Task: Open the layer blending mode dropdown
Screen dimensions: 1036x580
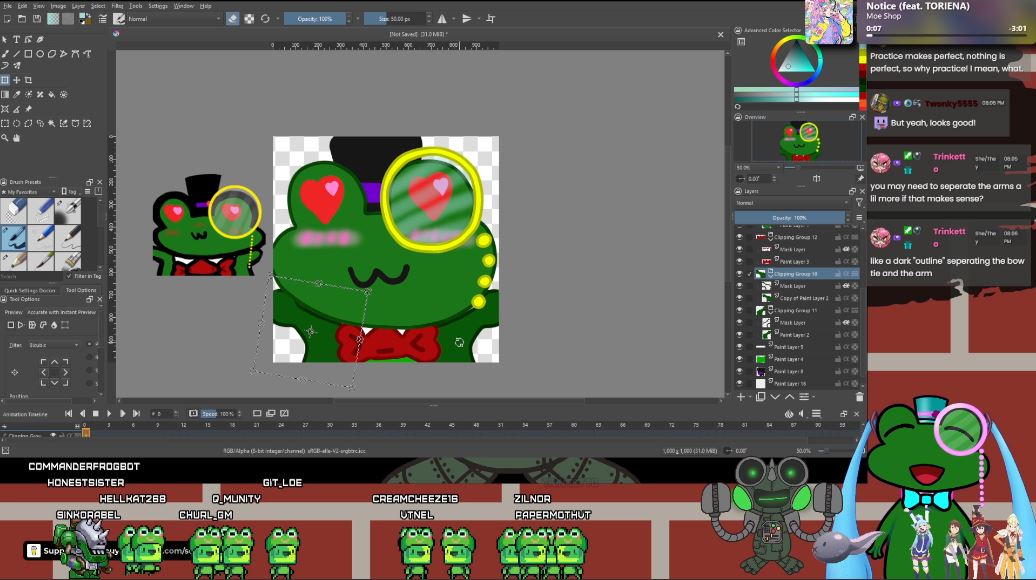Action: tap(790, 203)
